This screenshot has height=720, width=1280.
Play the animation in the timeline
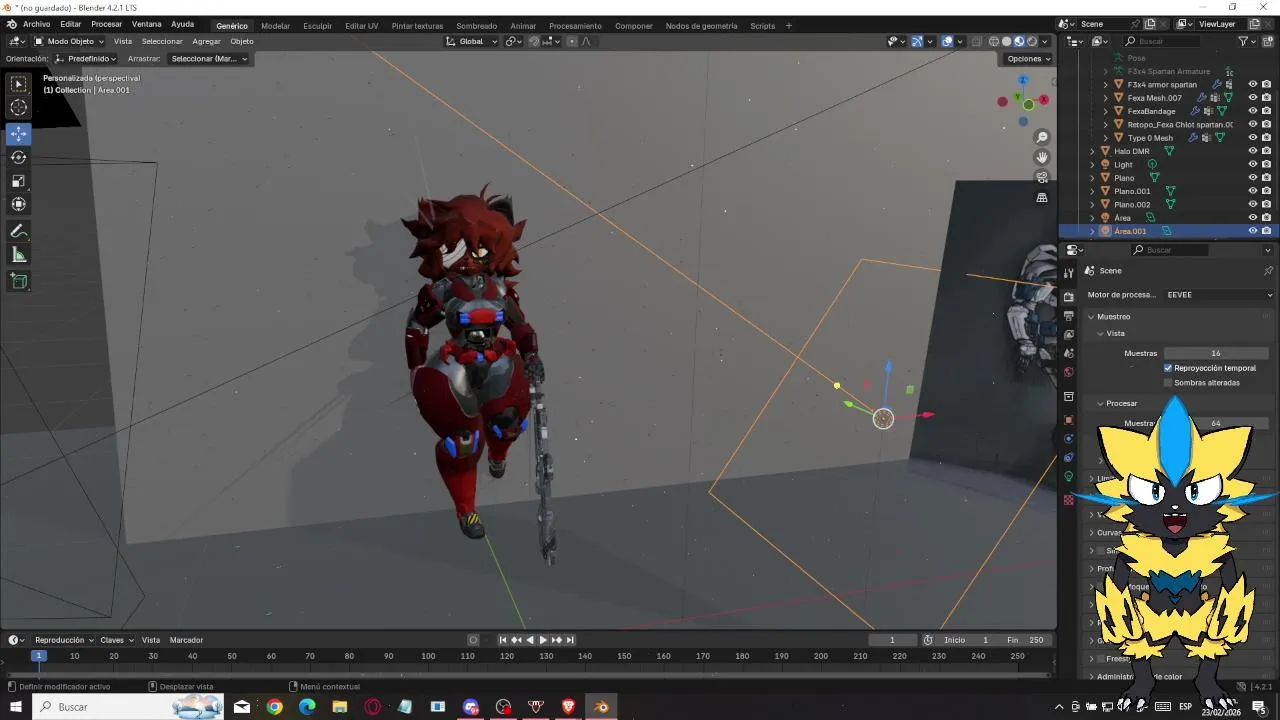(543, 640)
